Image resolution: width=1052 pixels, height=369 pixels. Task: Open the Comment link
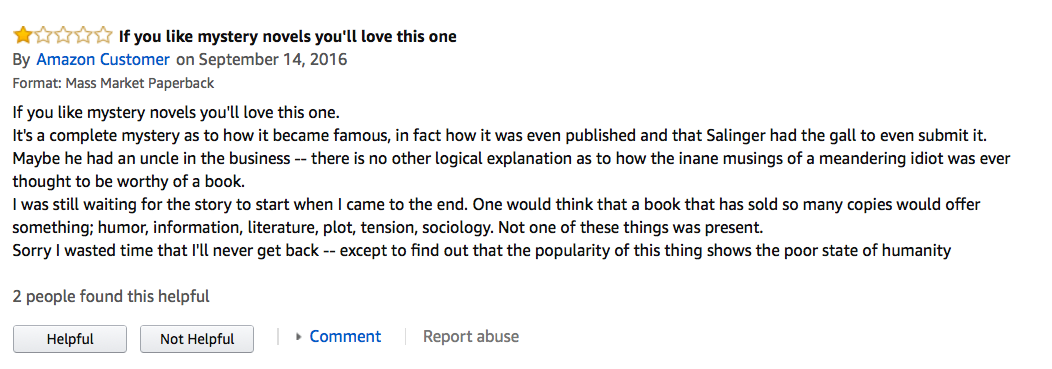coord(345,336)
